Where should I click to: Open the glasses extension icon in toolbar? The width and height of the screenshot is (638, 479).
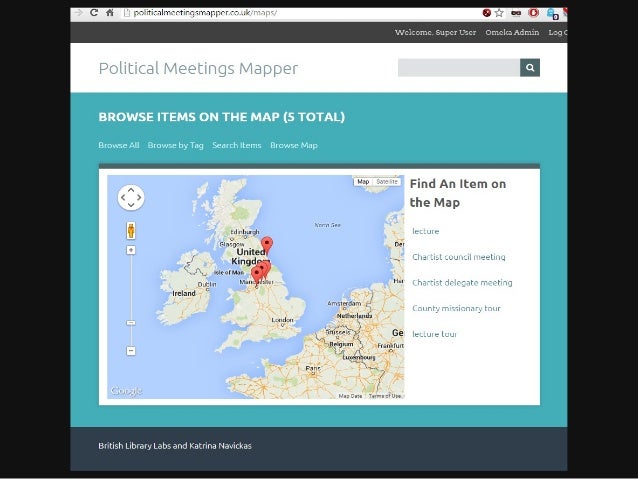pos(516,13)
